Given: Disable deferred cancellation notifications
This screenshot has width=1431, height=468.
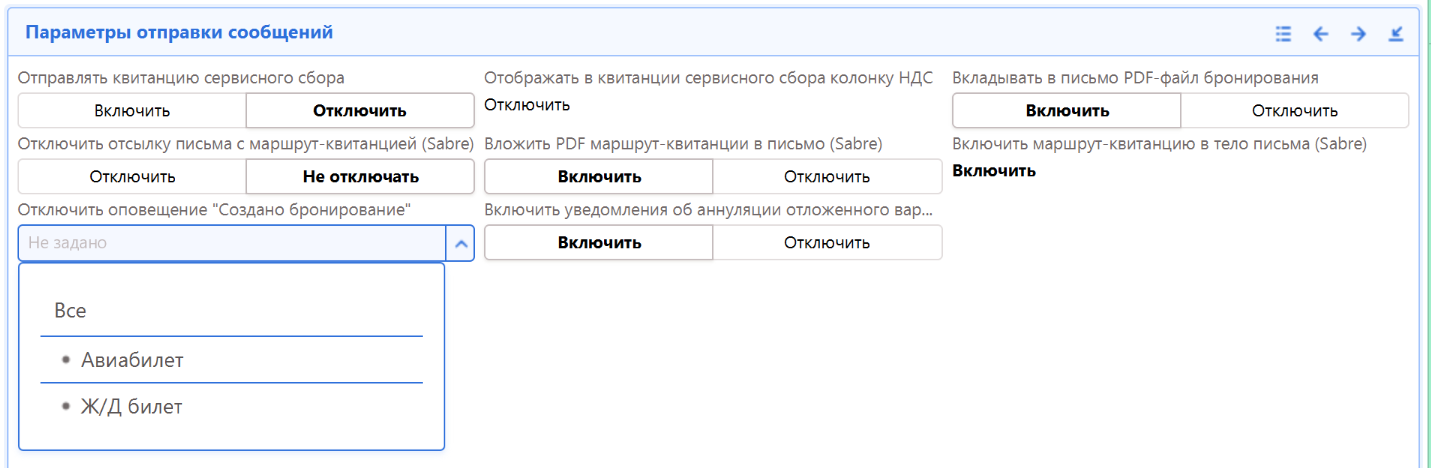Looking at the screenshot, I should 827,243.
